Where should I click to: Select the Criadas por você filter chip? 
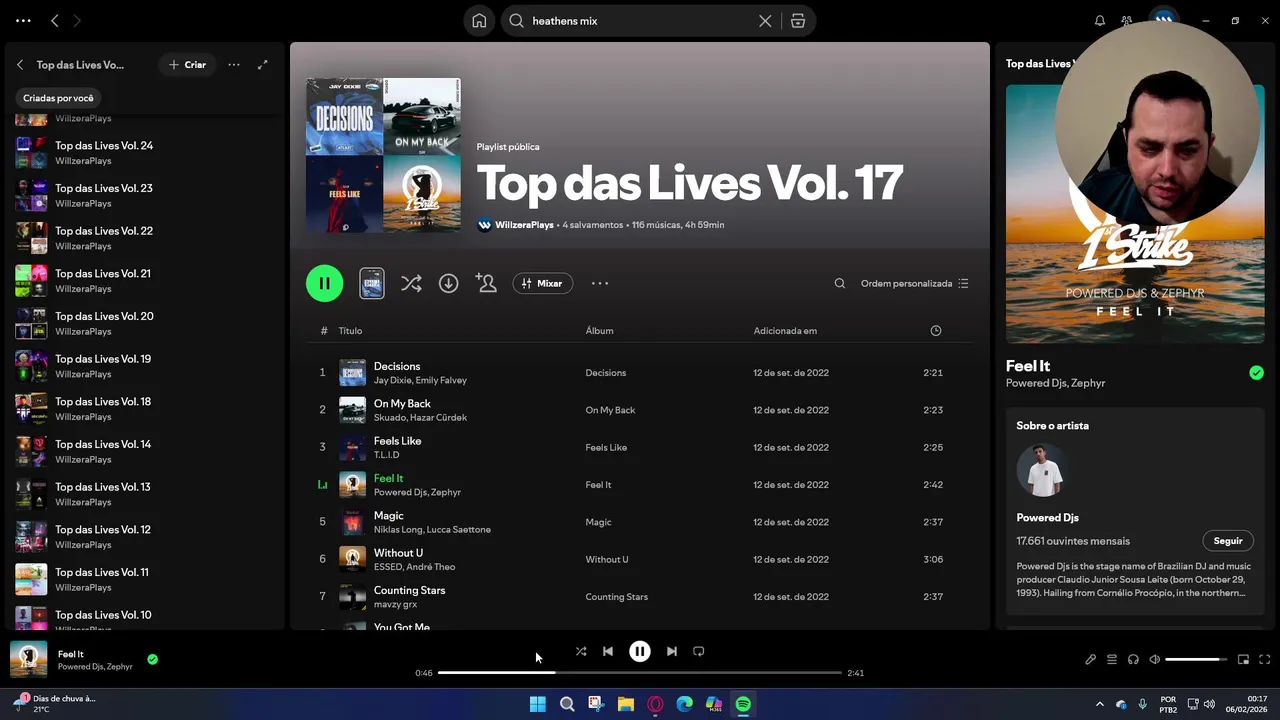[58, 98]
